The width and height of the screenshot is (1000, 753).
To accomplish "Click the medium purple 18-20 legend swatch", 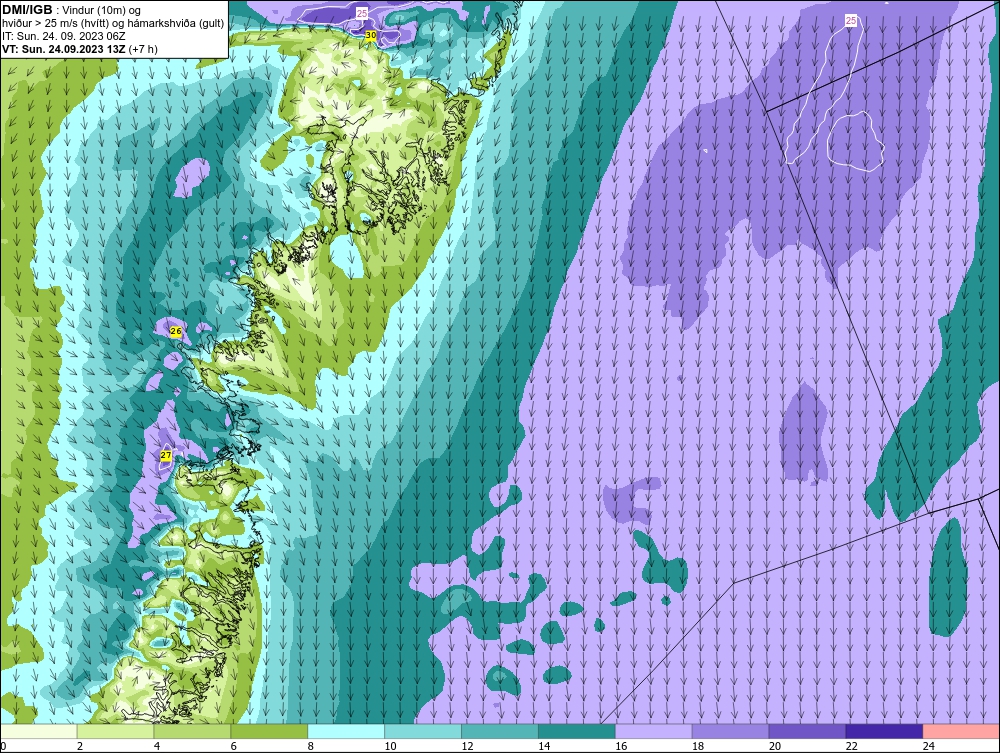I will [x=730, y=731].
